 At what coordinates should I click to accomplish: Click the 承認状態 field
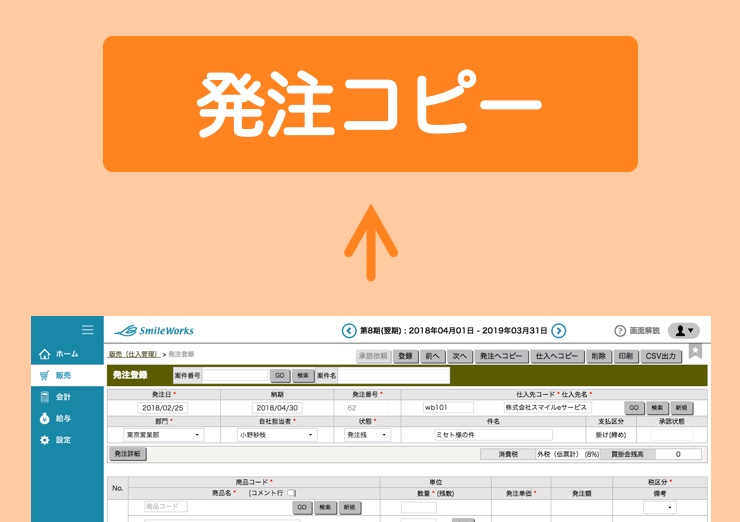pyautogui.click(x=672, y=435)
